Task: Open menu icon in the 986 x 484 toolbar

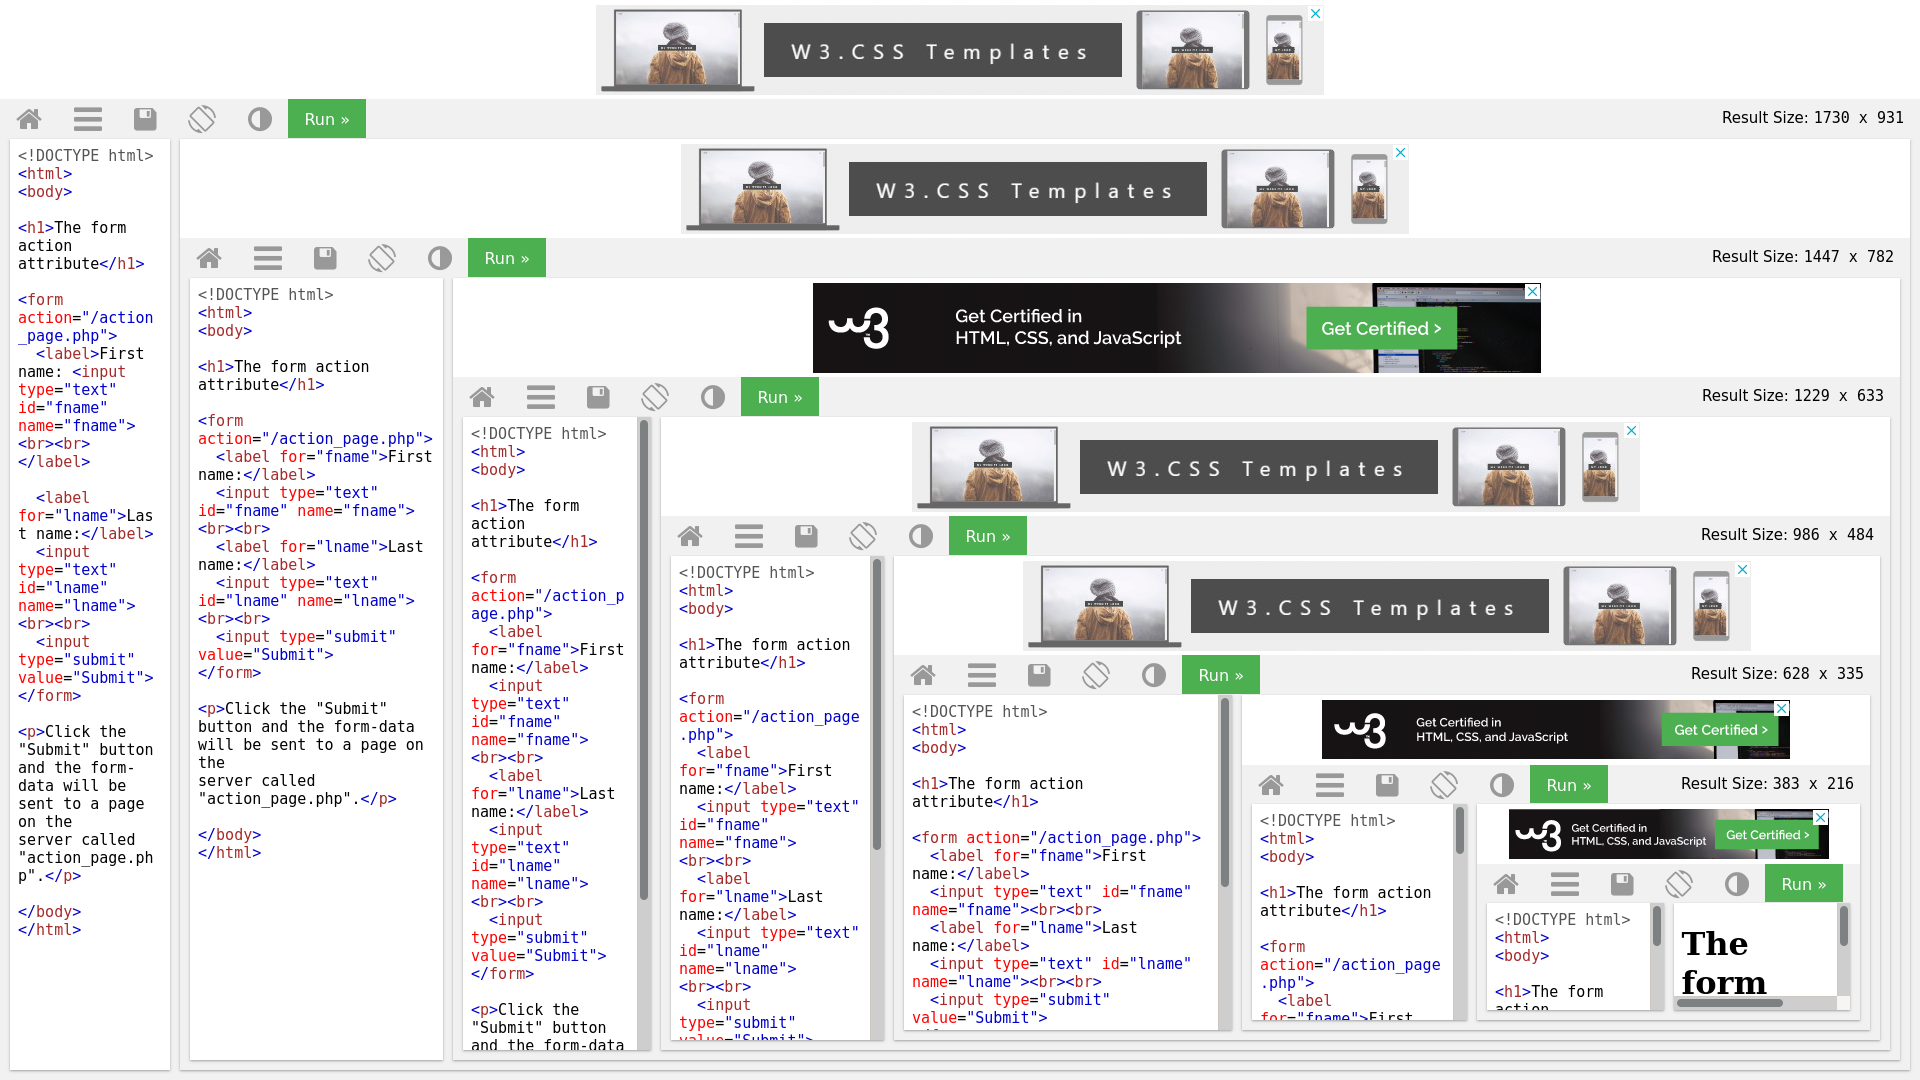Action: 749,537
